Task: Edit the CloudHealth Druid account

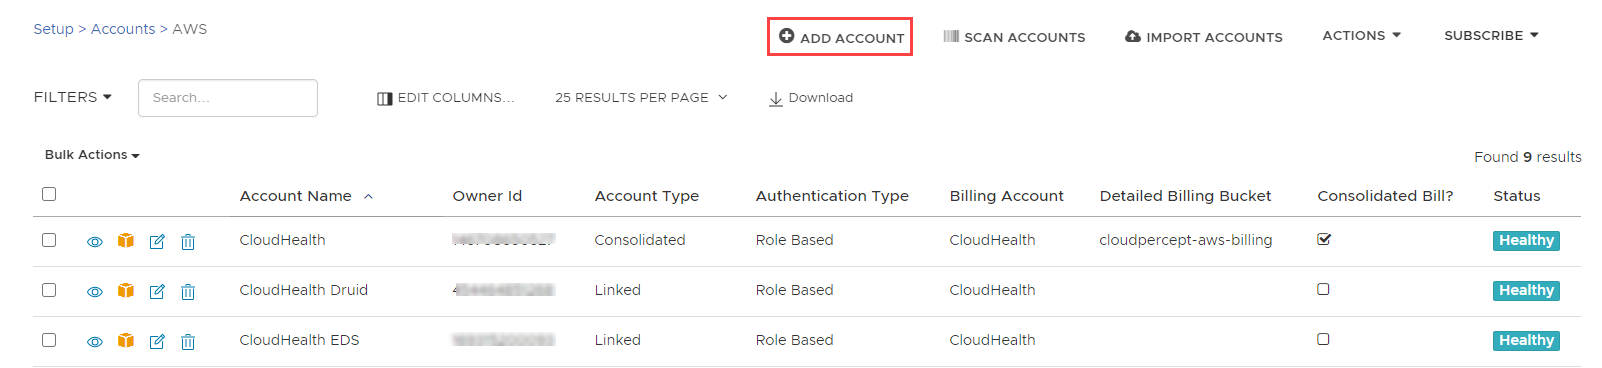Action: pos(157,291)
